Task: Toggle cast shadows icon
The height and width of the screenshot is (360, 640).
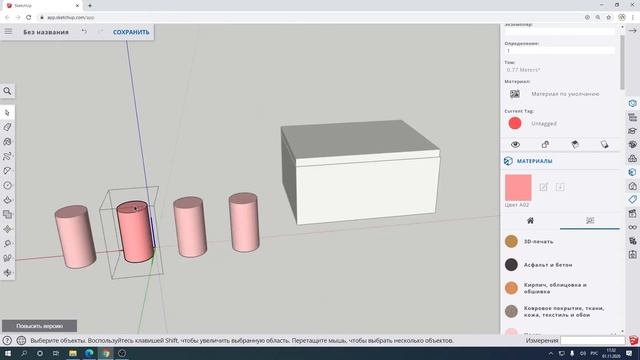Action: (604, 144)
